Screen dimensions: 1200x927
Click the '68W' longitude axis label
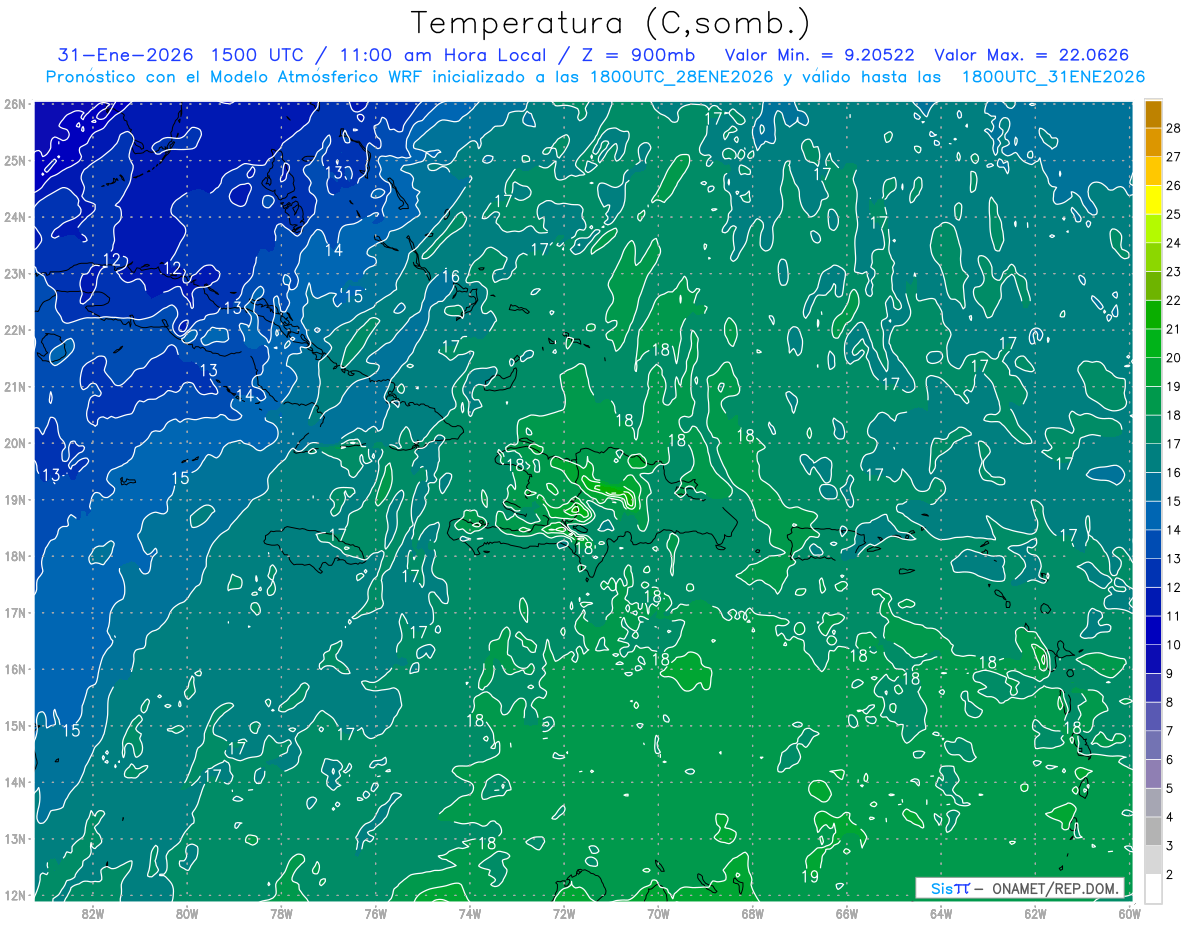point(753,913)
